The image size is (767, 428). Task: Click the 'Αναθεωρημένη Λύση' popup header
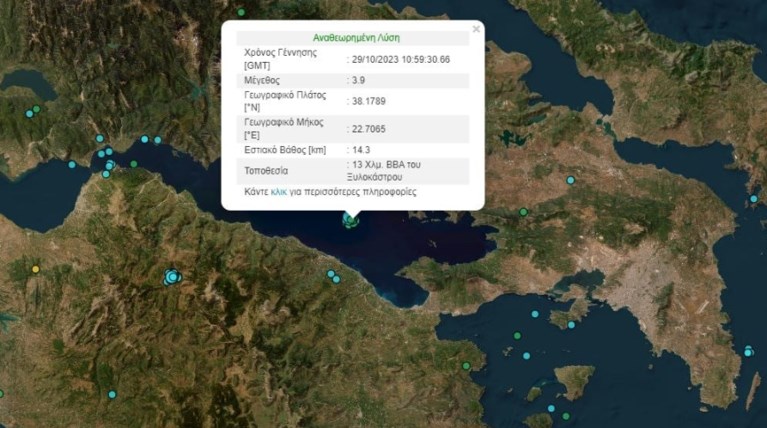pyautogui.click(x=356, y=36)
